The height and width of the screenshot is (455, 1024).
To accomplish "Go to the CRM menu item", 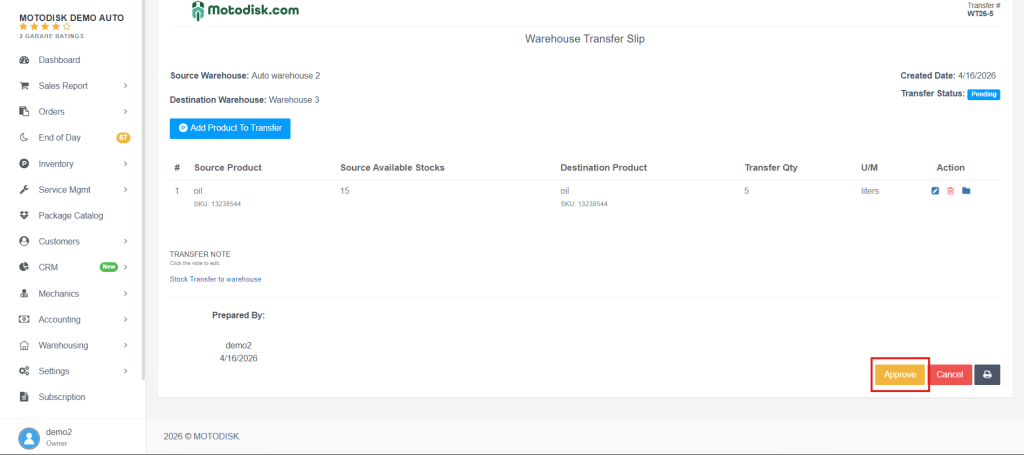I will pyautogui.click(x=49, y=268).
